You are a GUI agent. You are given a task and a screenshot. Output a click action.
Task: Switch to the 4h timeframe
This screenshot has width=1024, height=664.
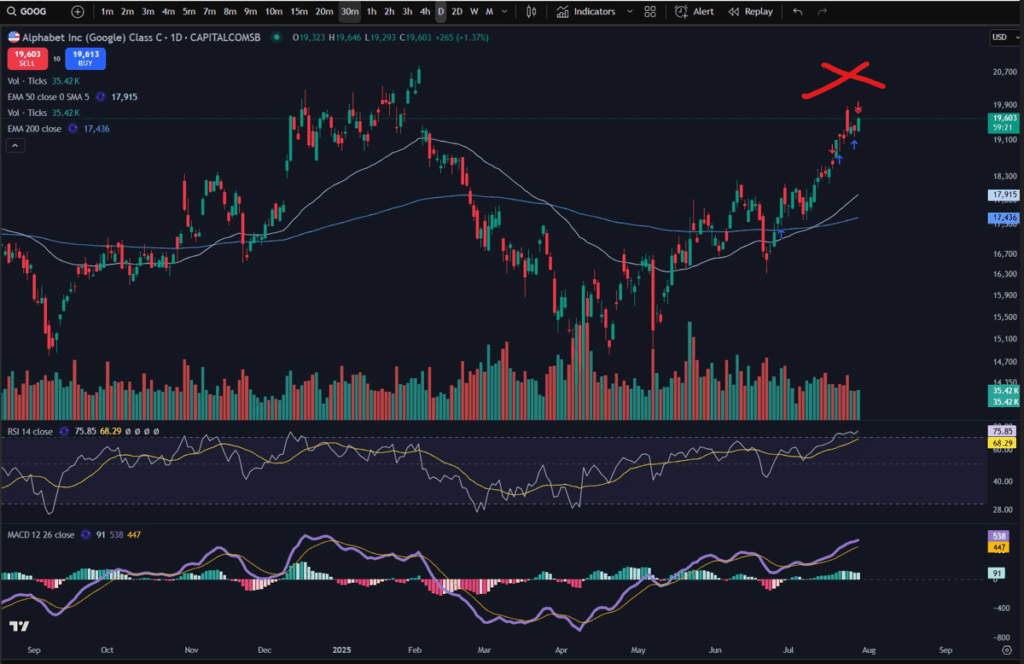coord(424,12)
